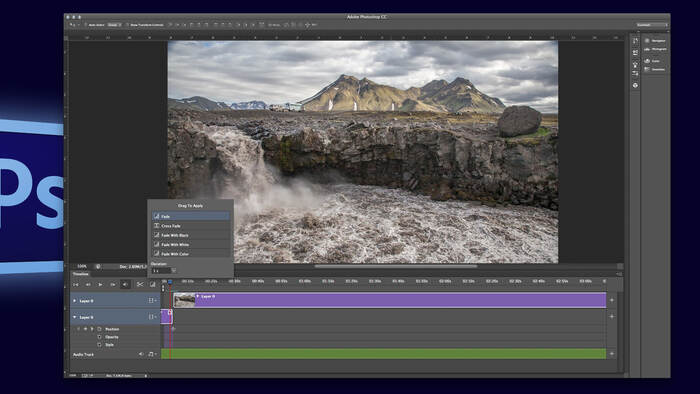Open the Navigator panel
This screenshot has height=394, width=700.
(655, 41)
